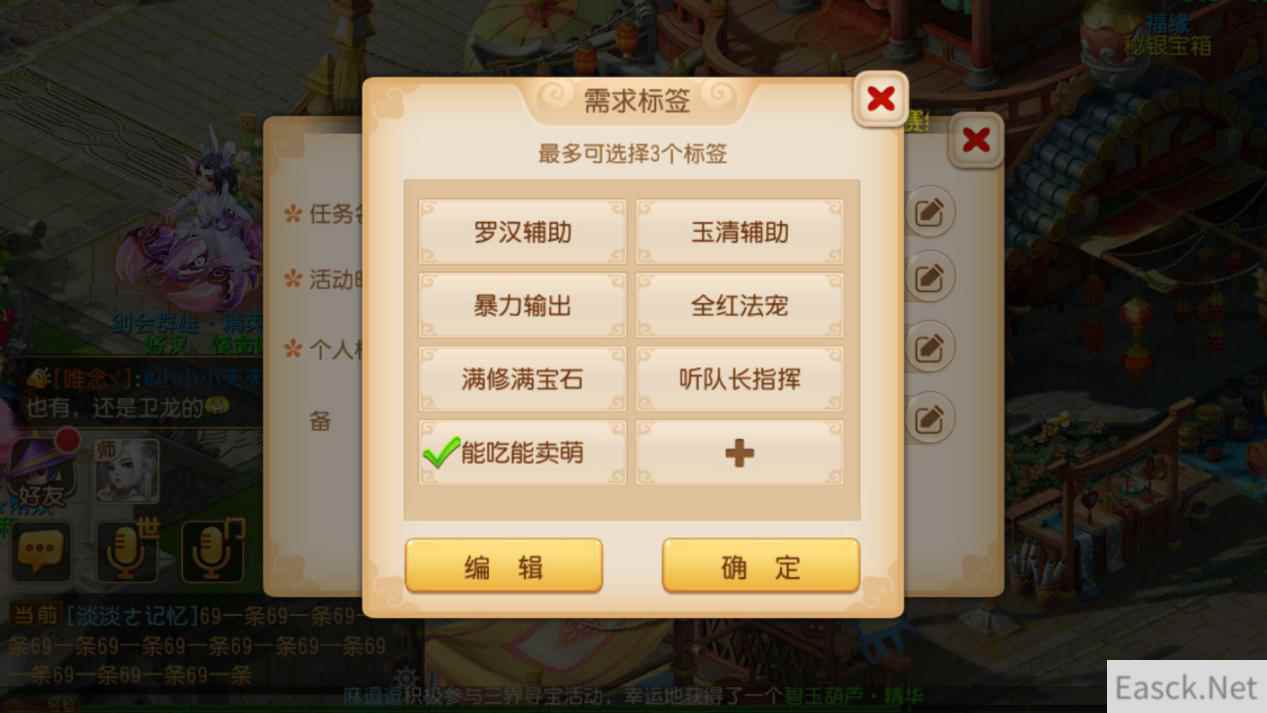1267x713 pixels.
Task: Click the 编辑 edit button
Action: point(504,566)
